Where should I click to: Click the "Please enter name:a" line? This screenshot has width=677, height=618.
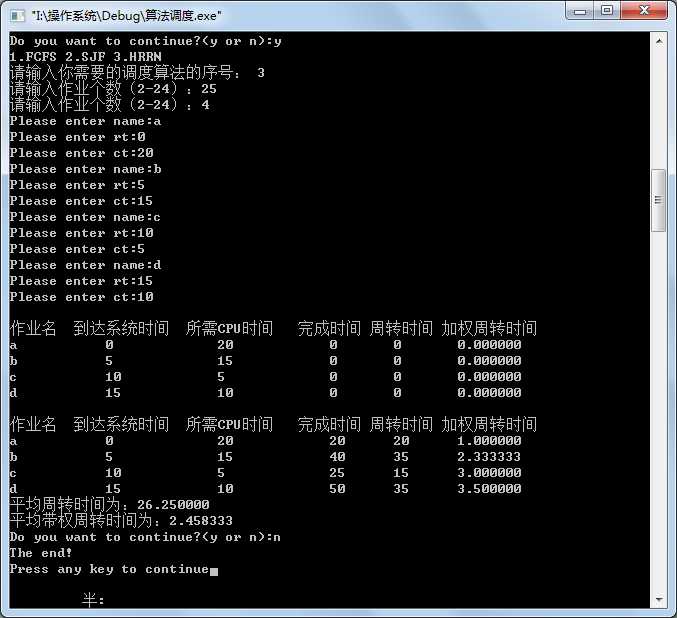pos(85,121)
